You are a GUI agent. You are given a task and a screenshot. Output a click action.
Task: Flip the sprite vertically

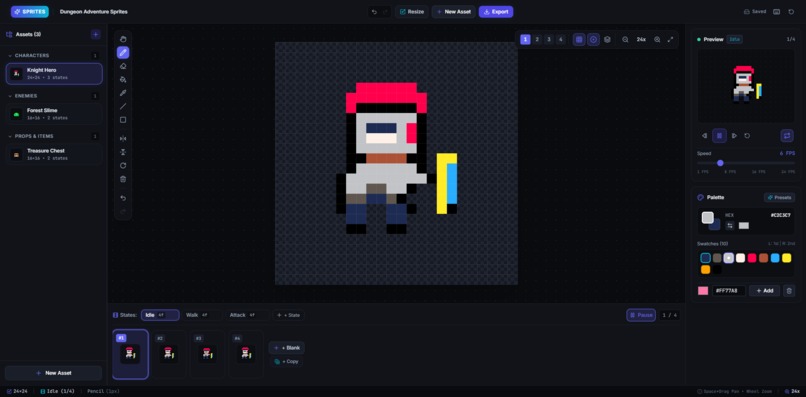[123, 152]
